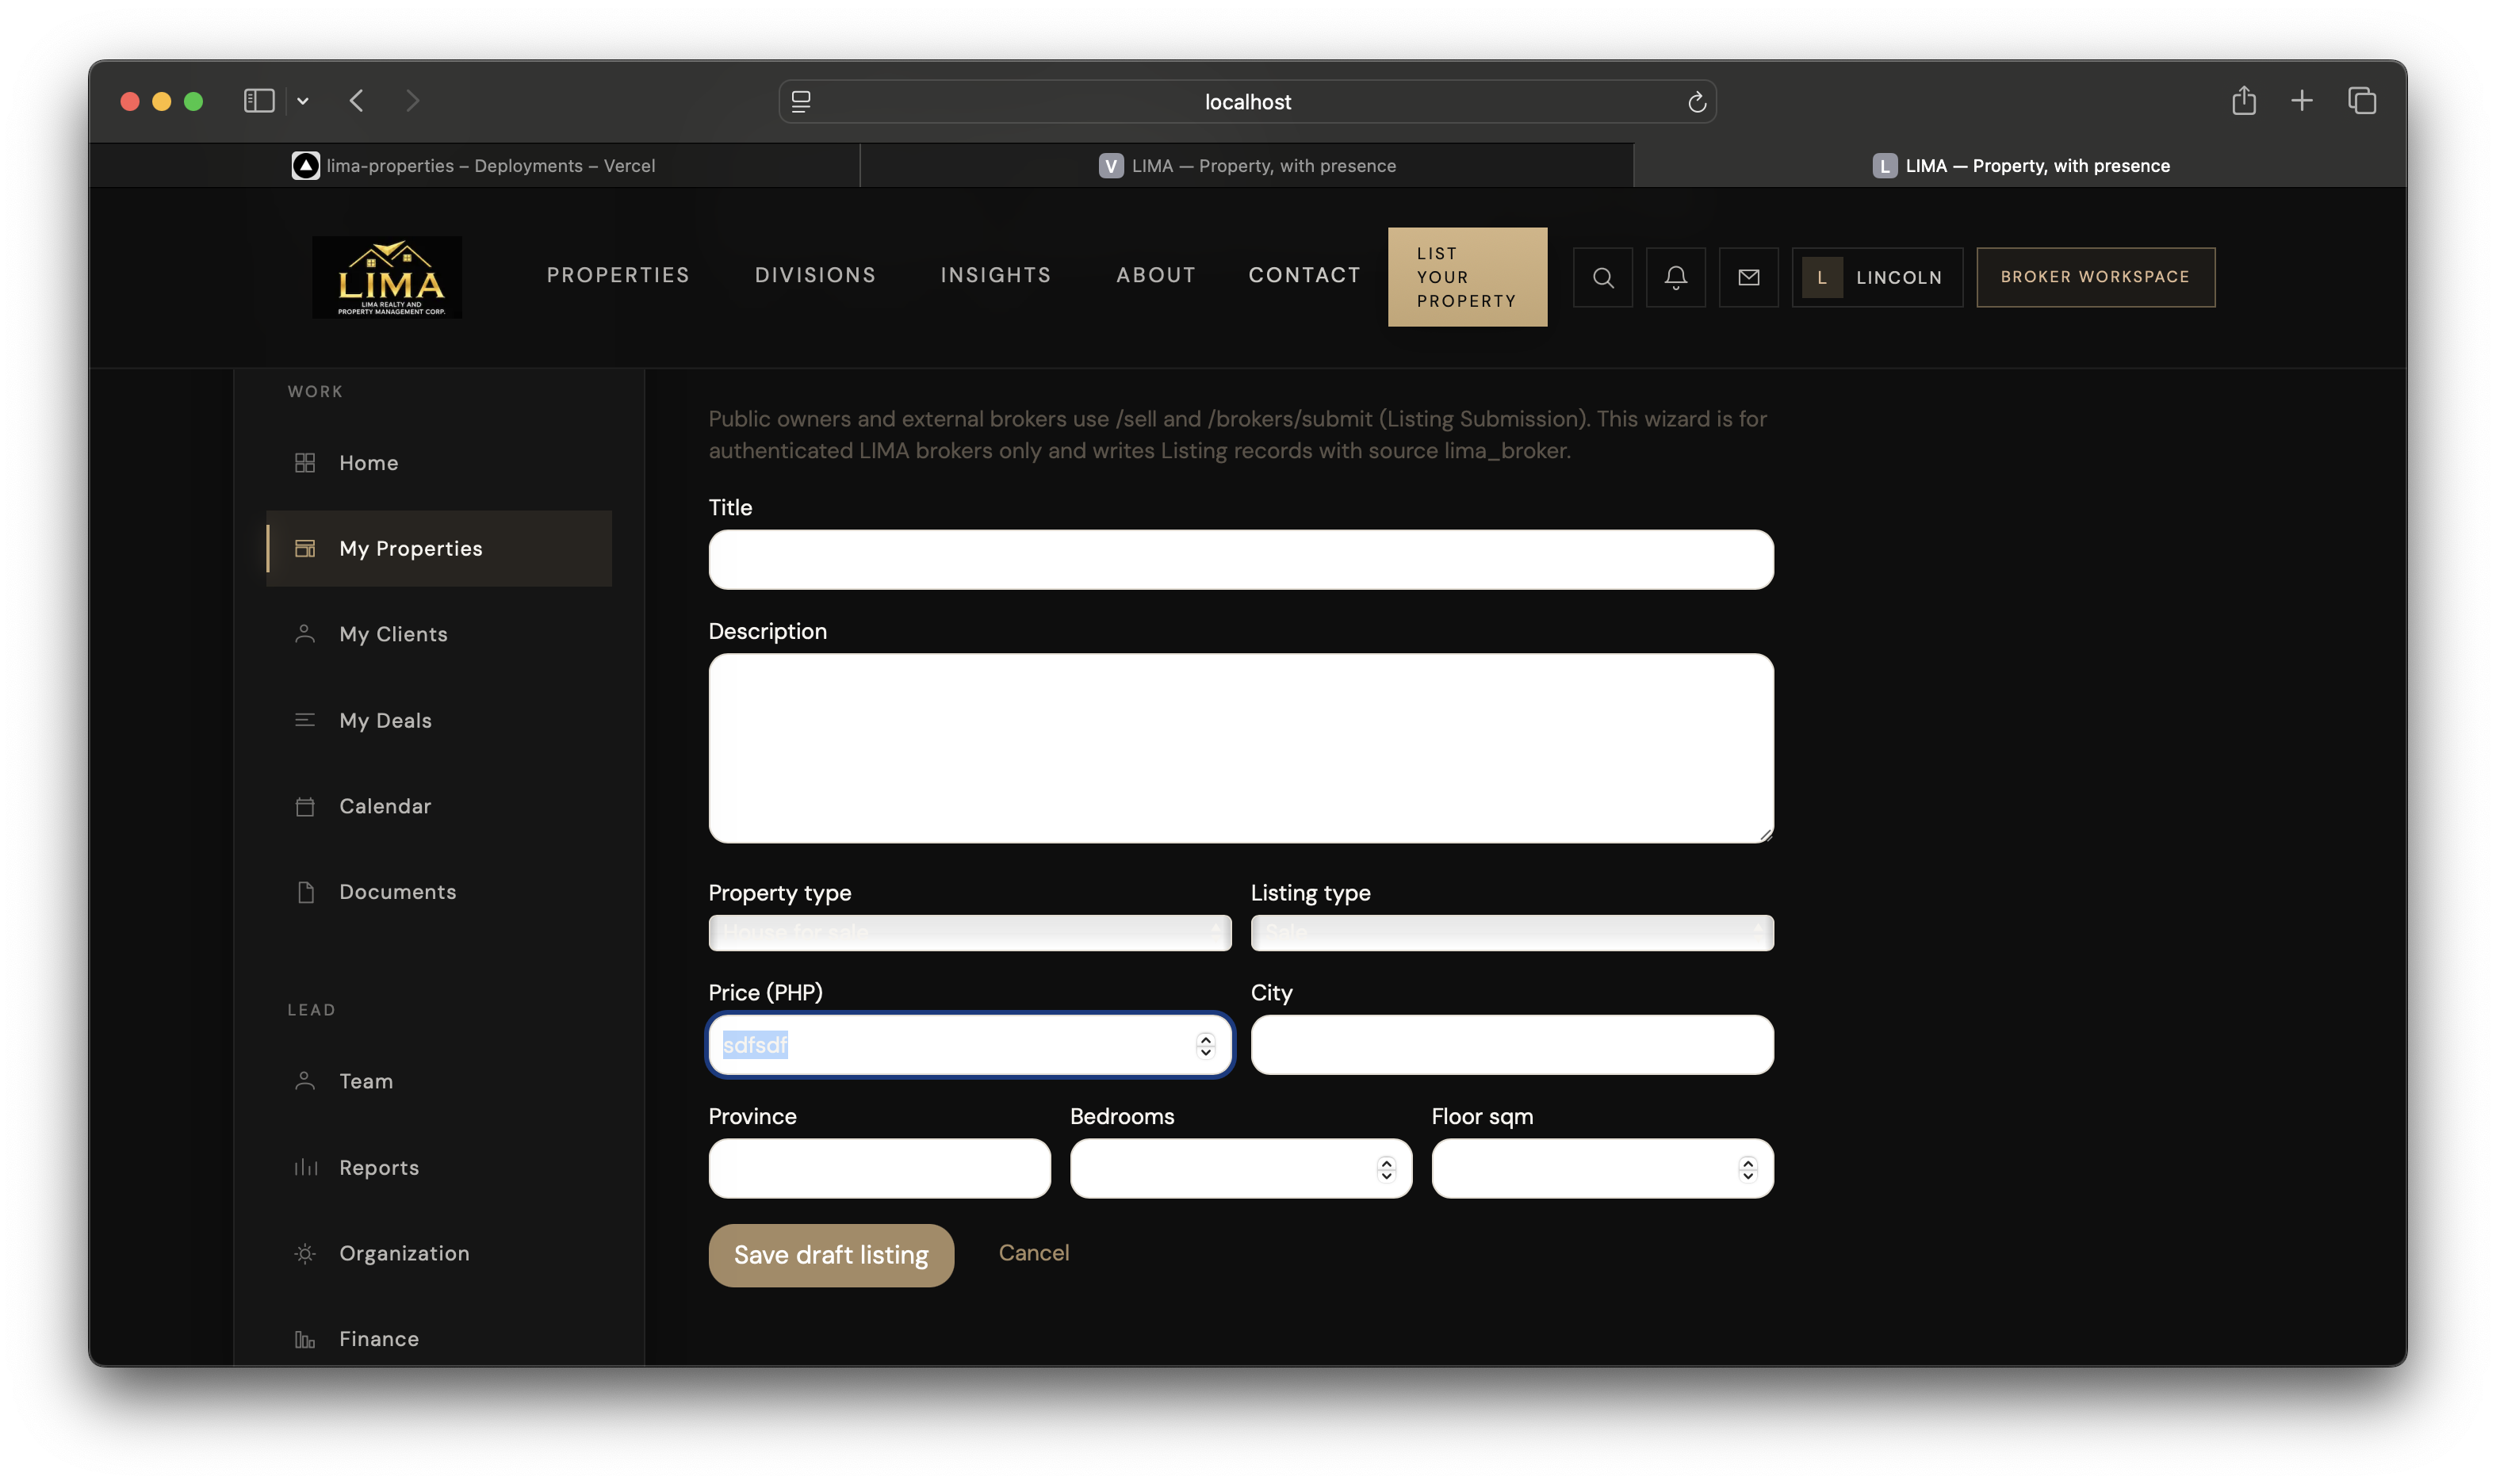Open Calendar in sidebar
This screenshot has width=2496, height=1484.
point(439,806)
